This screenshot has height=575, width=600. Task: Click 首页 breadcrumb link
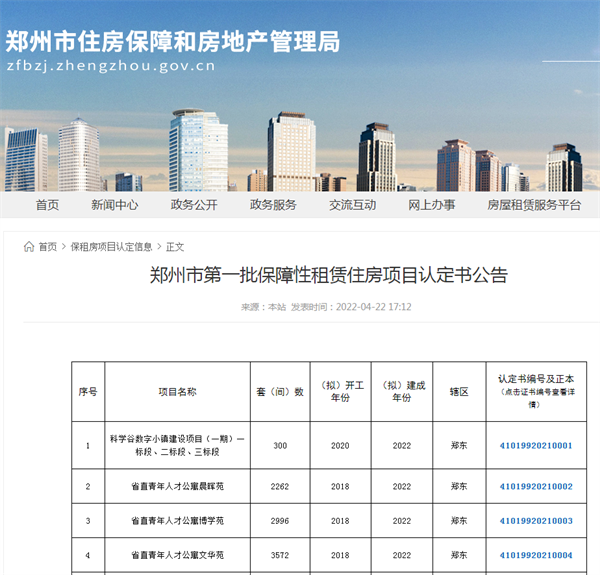(48, 247)
